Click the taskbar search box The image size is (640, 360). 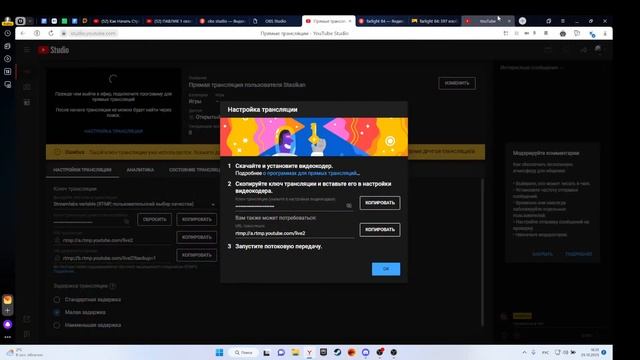point(244,352)
